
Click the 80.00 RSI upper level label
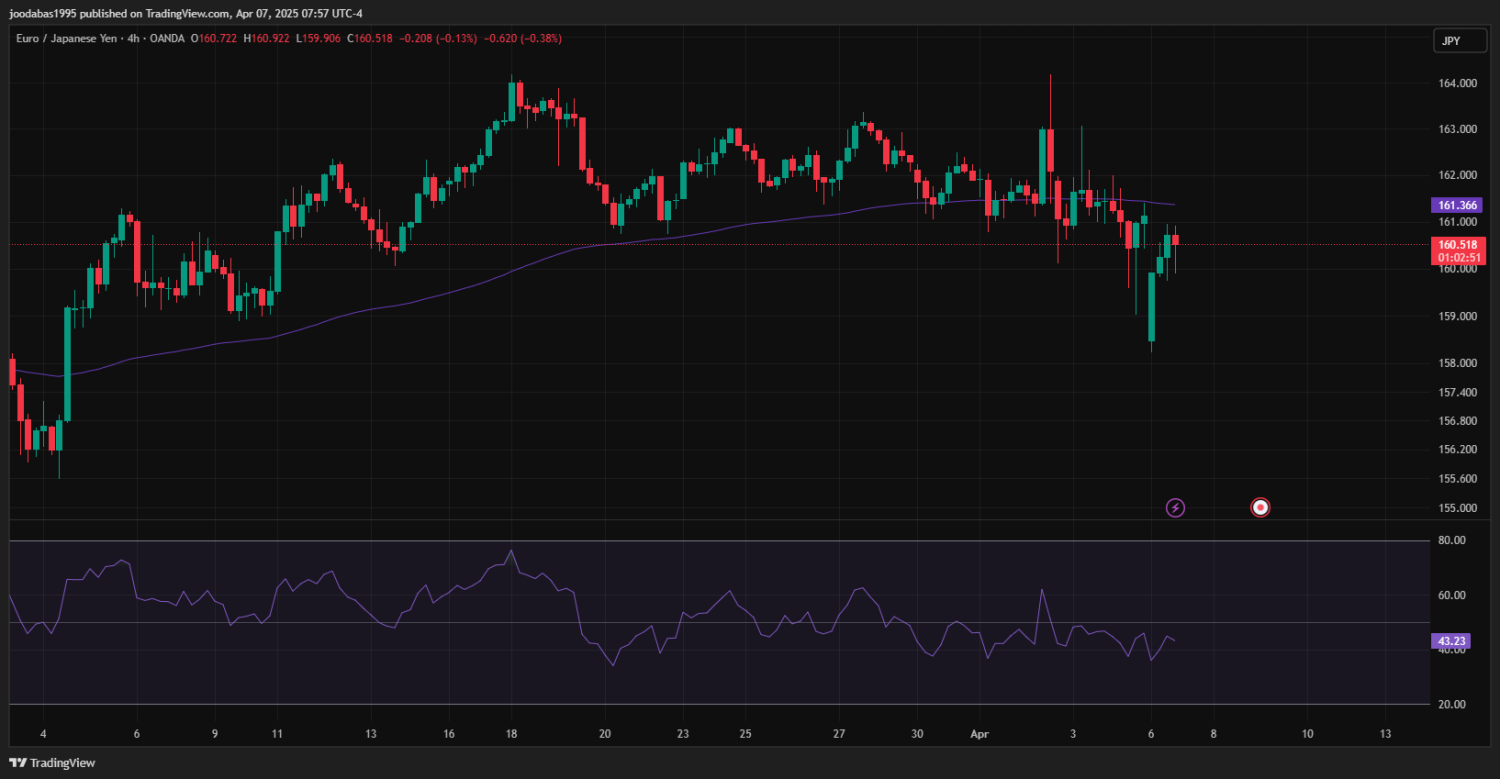[1451, 540]
